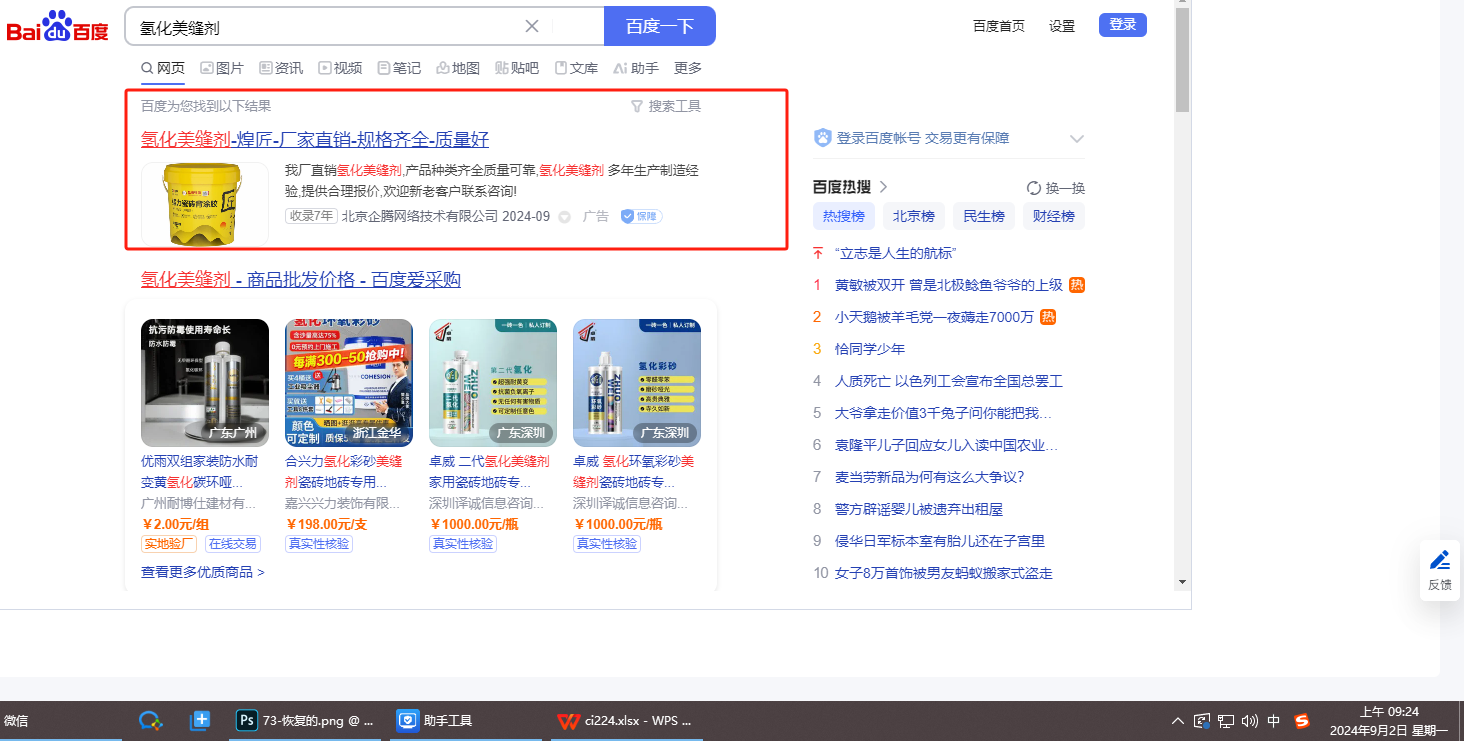Open 卓威 氢化环氧彩砂美缝剂 product link
Viewport: 1464px width, 741px height.
pyautogui.click(x=633, y=472)
